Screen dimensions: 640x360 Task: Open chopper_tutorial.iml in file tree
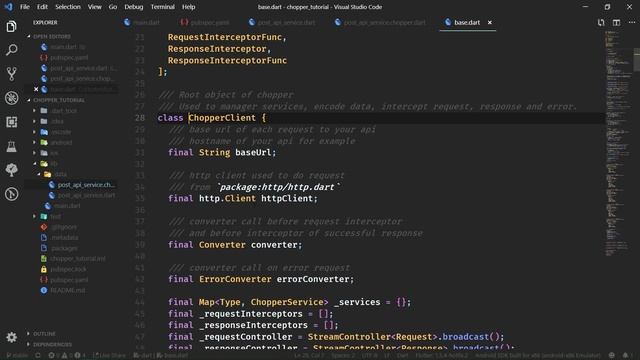pos(78,259)
